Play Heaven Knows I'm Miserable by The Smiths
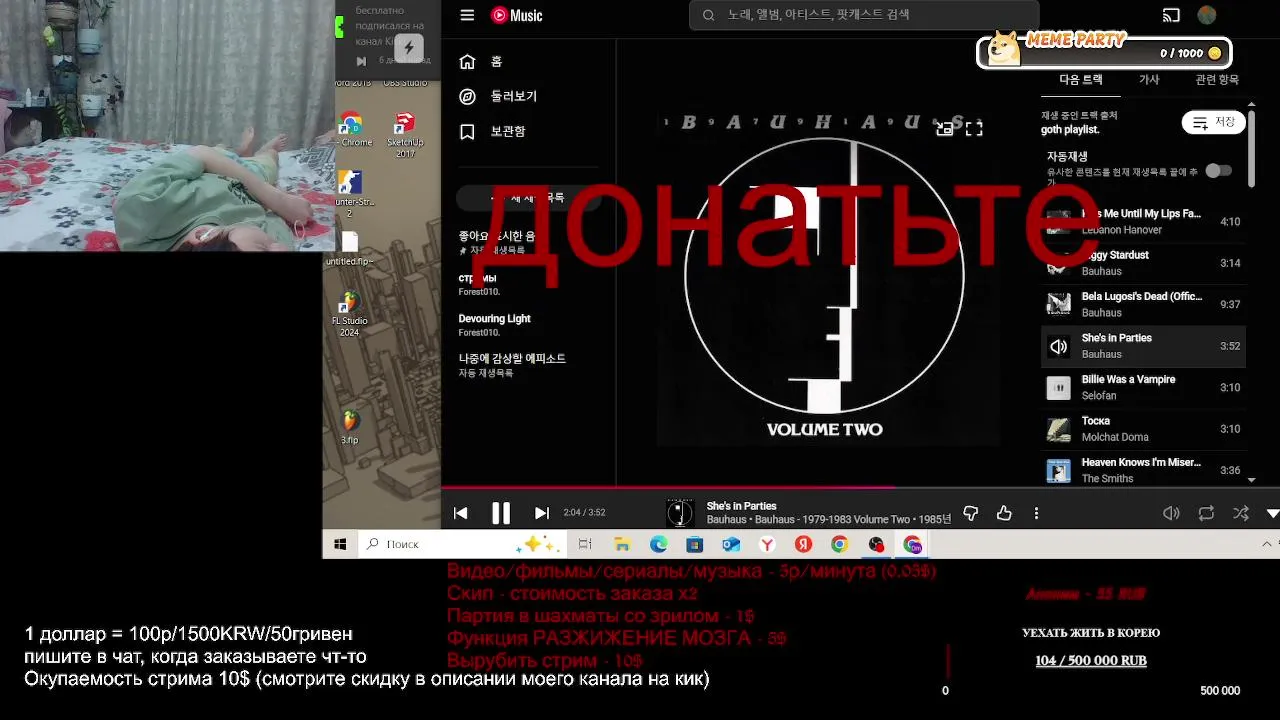 click(x=1143, y=470)
